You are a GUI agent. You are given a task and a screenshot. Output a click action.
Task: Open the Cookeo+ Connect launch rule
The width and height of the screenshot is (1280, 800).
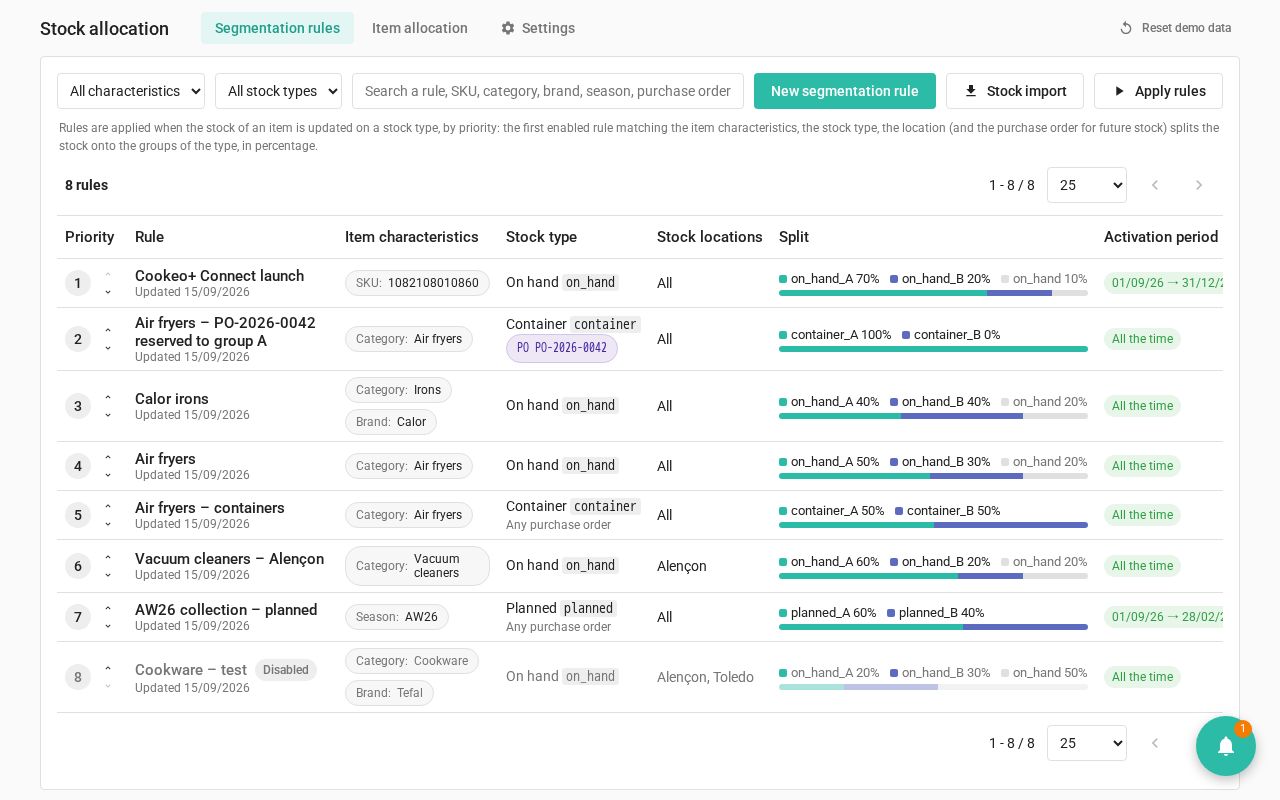tap(219, 276)
